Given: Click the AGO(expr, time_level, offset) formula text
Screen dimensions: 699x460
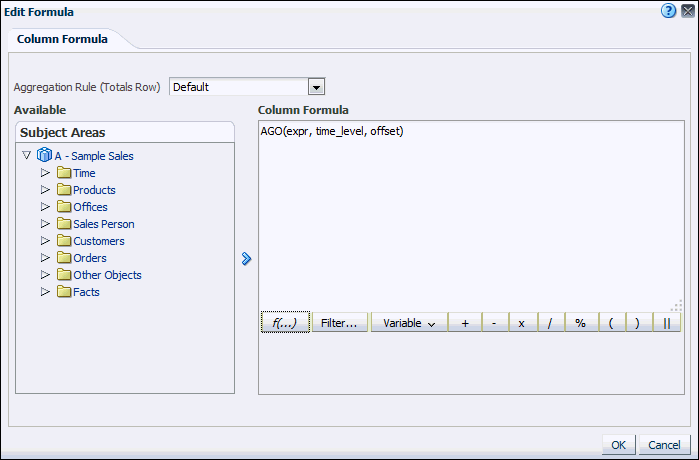Looking at the screenshot, I should click(x=332, y=131).
